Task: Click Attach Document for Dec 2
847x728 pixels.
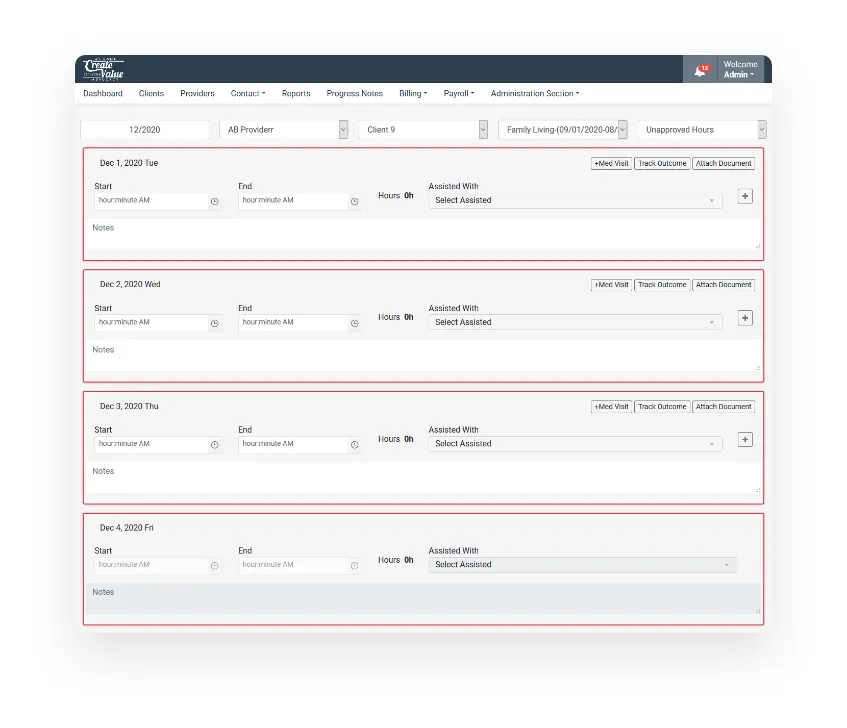Action: click(723, 285)
